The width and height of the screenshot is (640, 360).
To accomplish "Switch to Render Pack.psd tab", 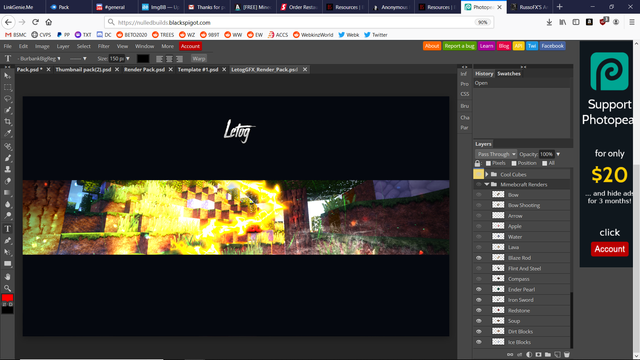I will [x=144, y=70].
